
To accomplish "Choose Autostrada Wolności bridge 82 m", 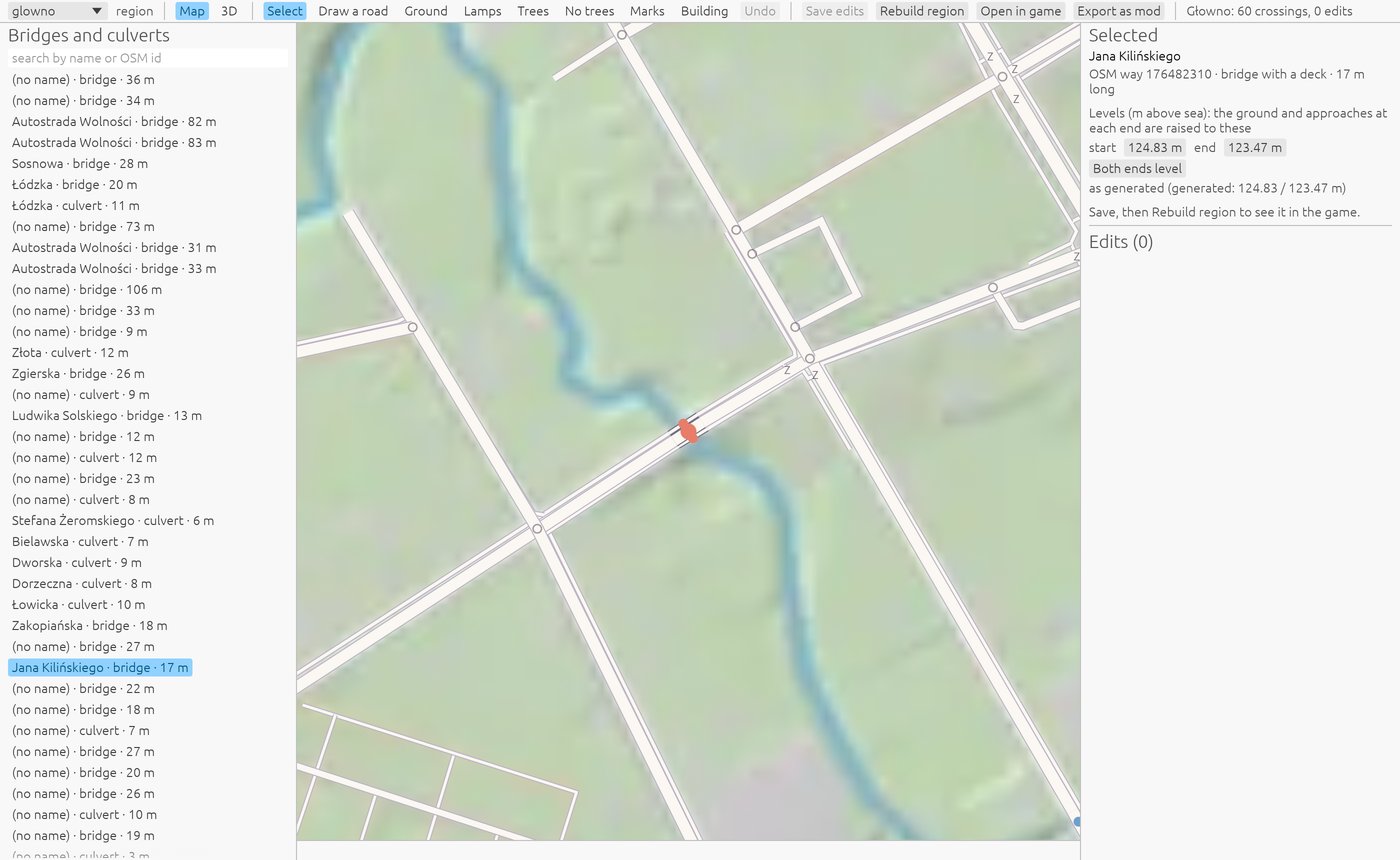I will tap(114, 122).
